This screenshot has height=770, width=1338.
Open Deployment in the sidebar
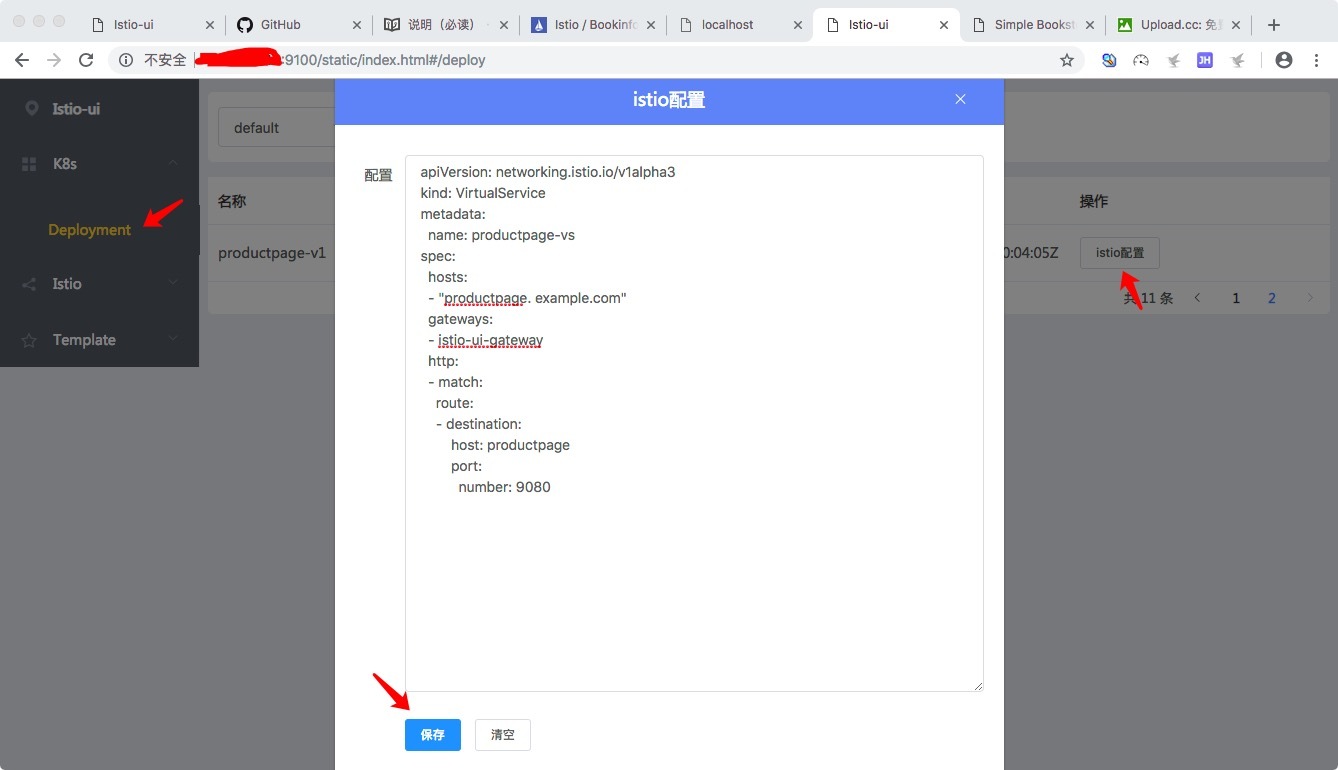[89, 230]
